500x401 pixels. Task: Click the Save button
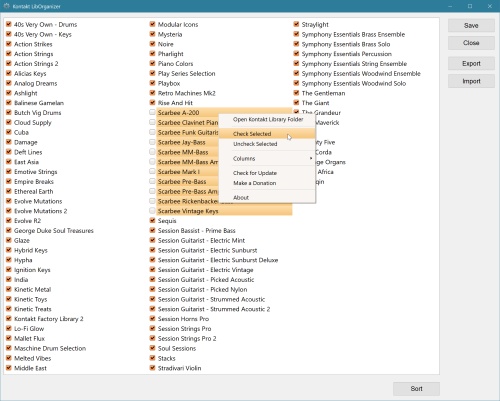point(471,26)
